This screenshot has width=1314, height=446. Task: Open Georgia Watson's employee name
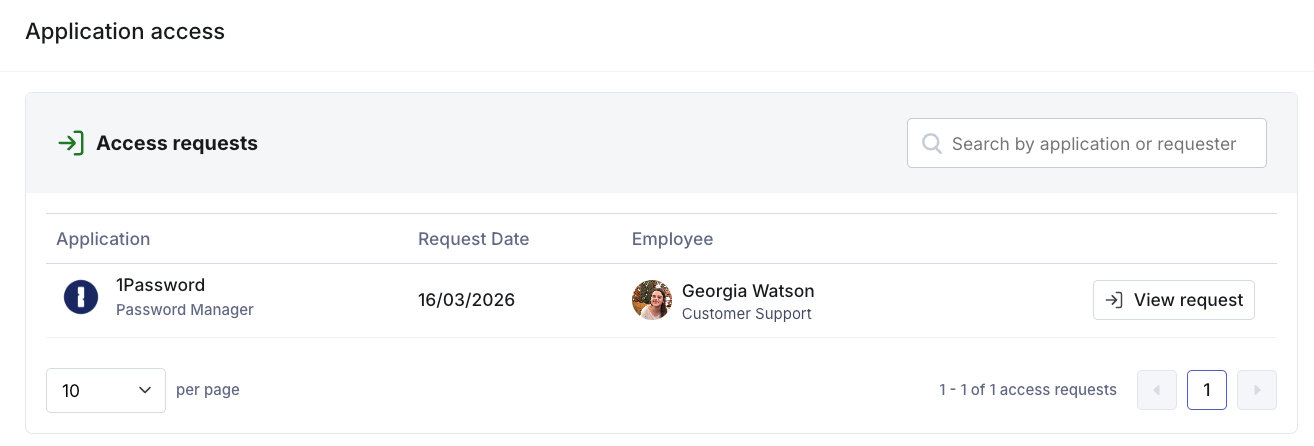[x=748, y=291]
